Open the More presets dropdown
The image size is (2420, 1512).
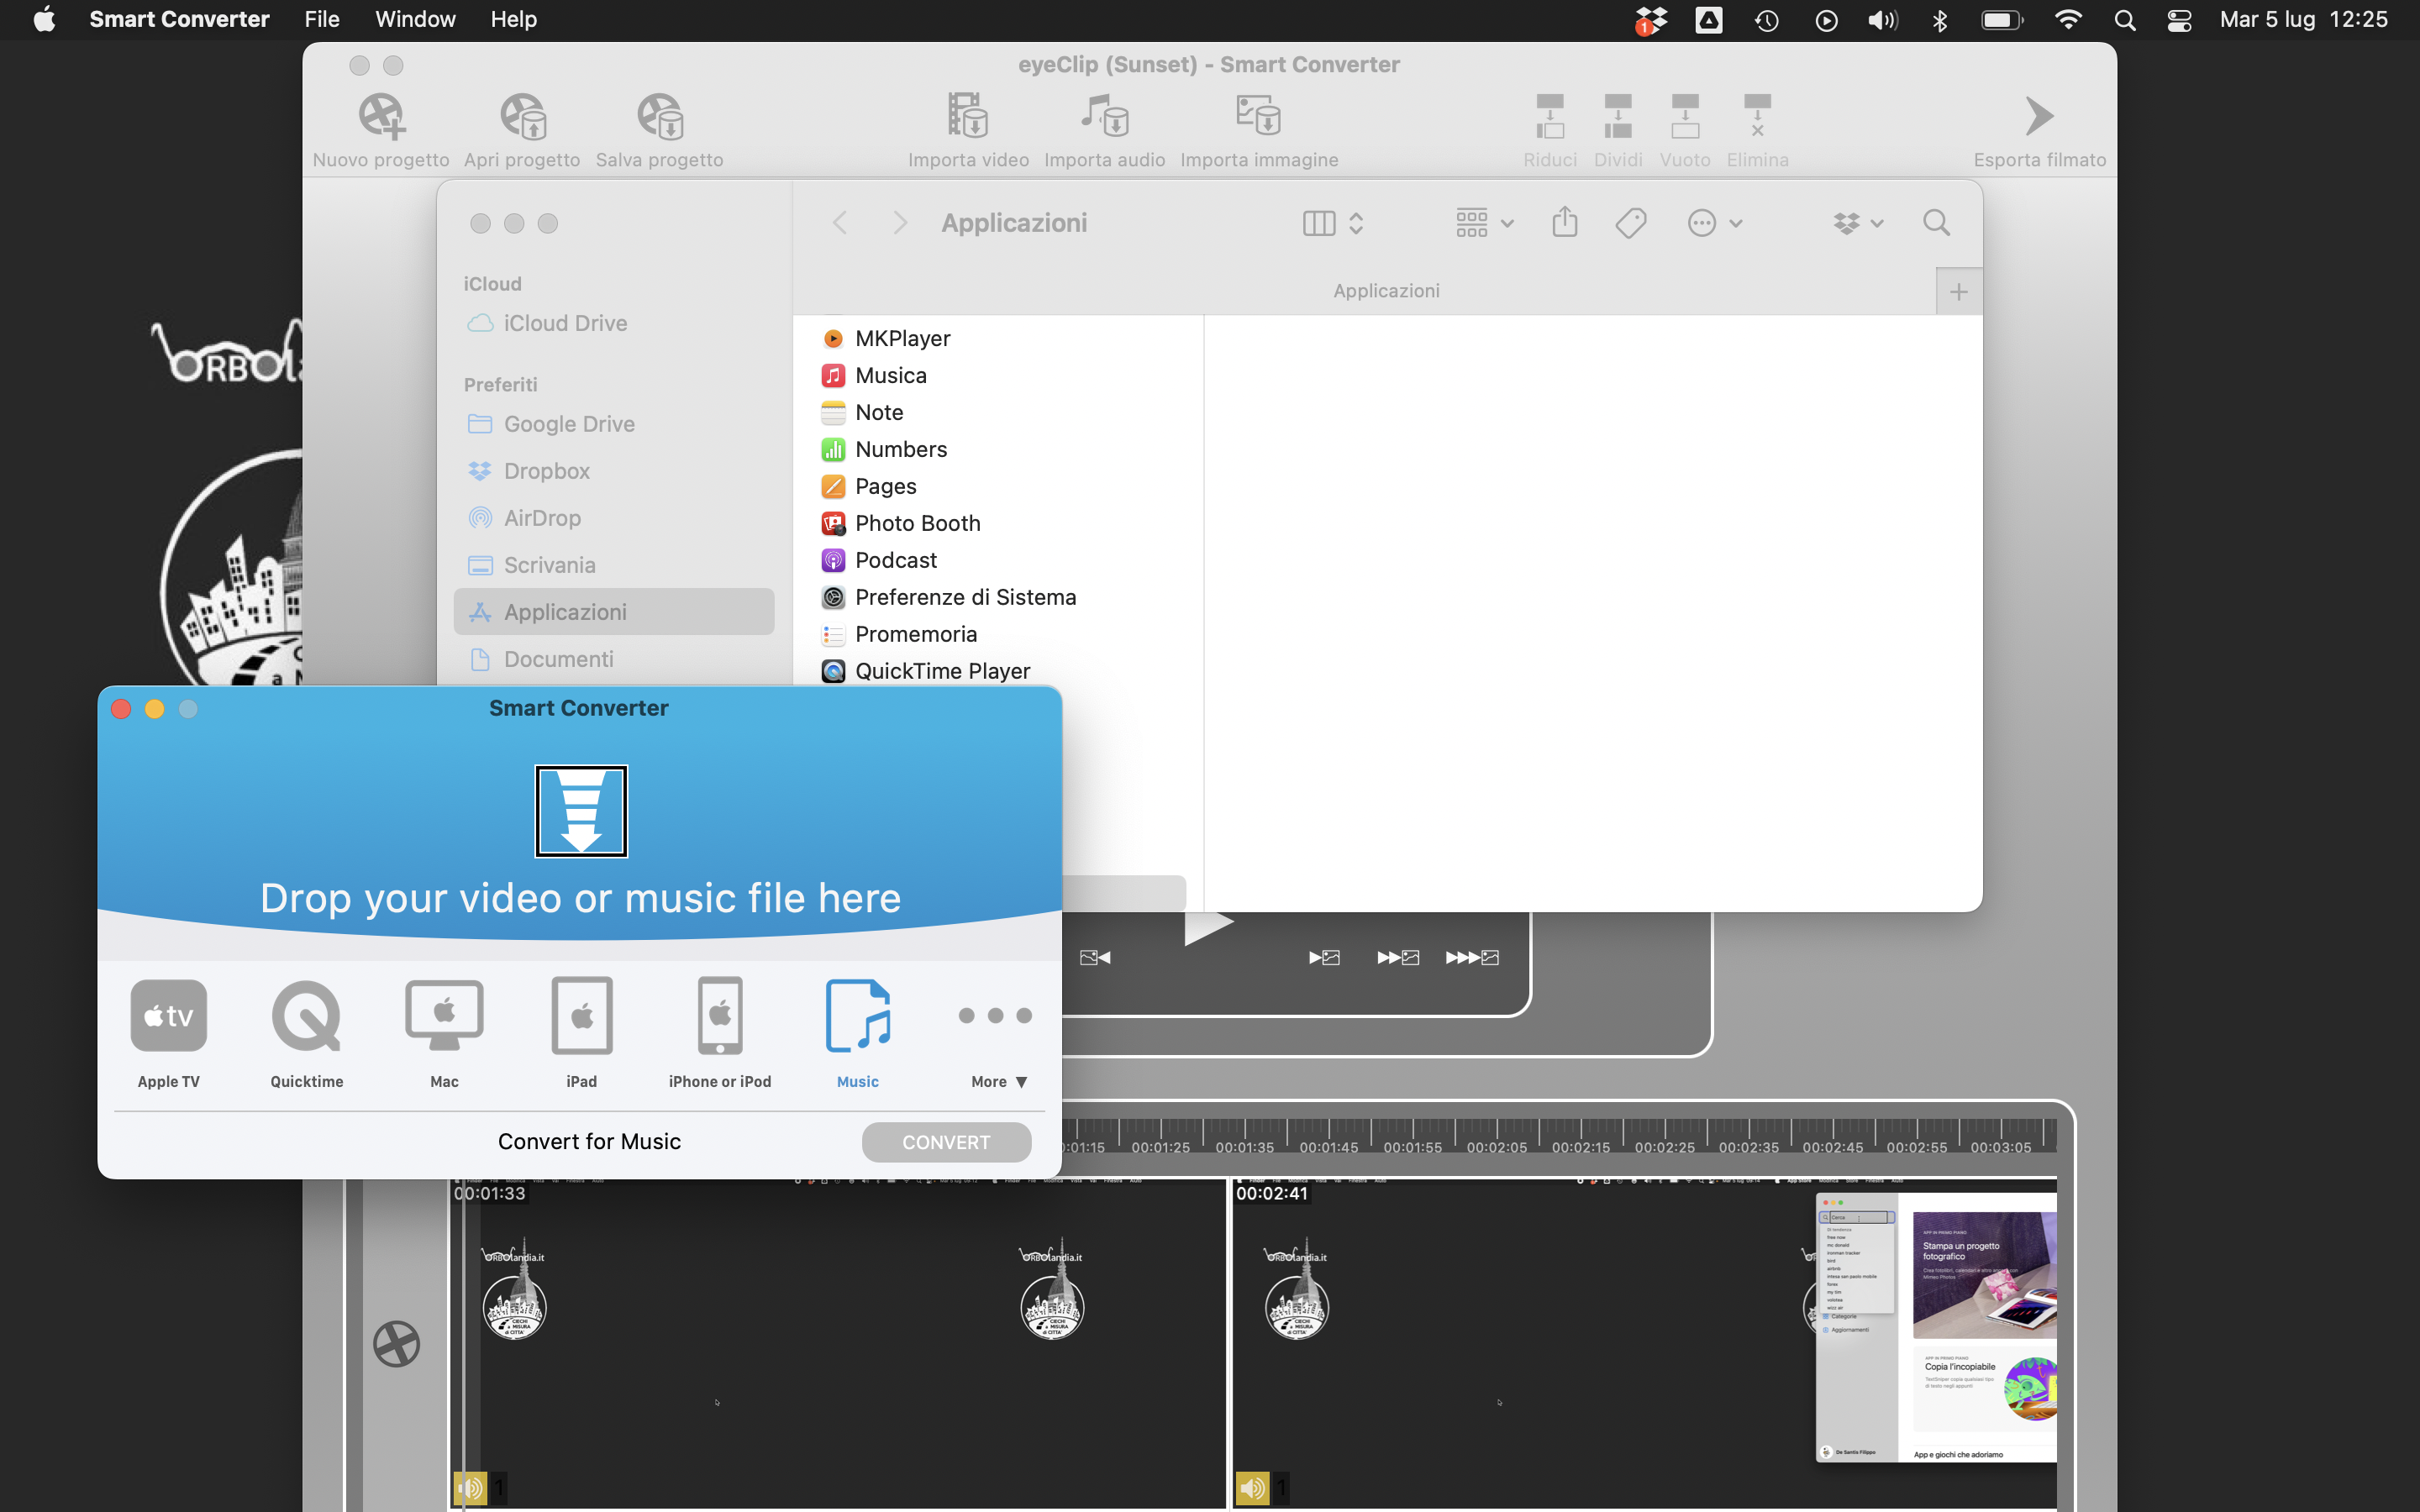coord(998,1081)
